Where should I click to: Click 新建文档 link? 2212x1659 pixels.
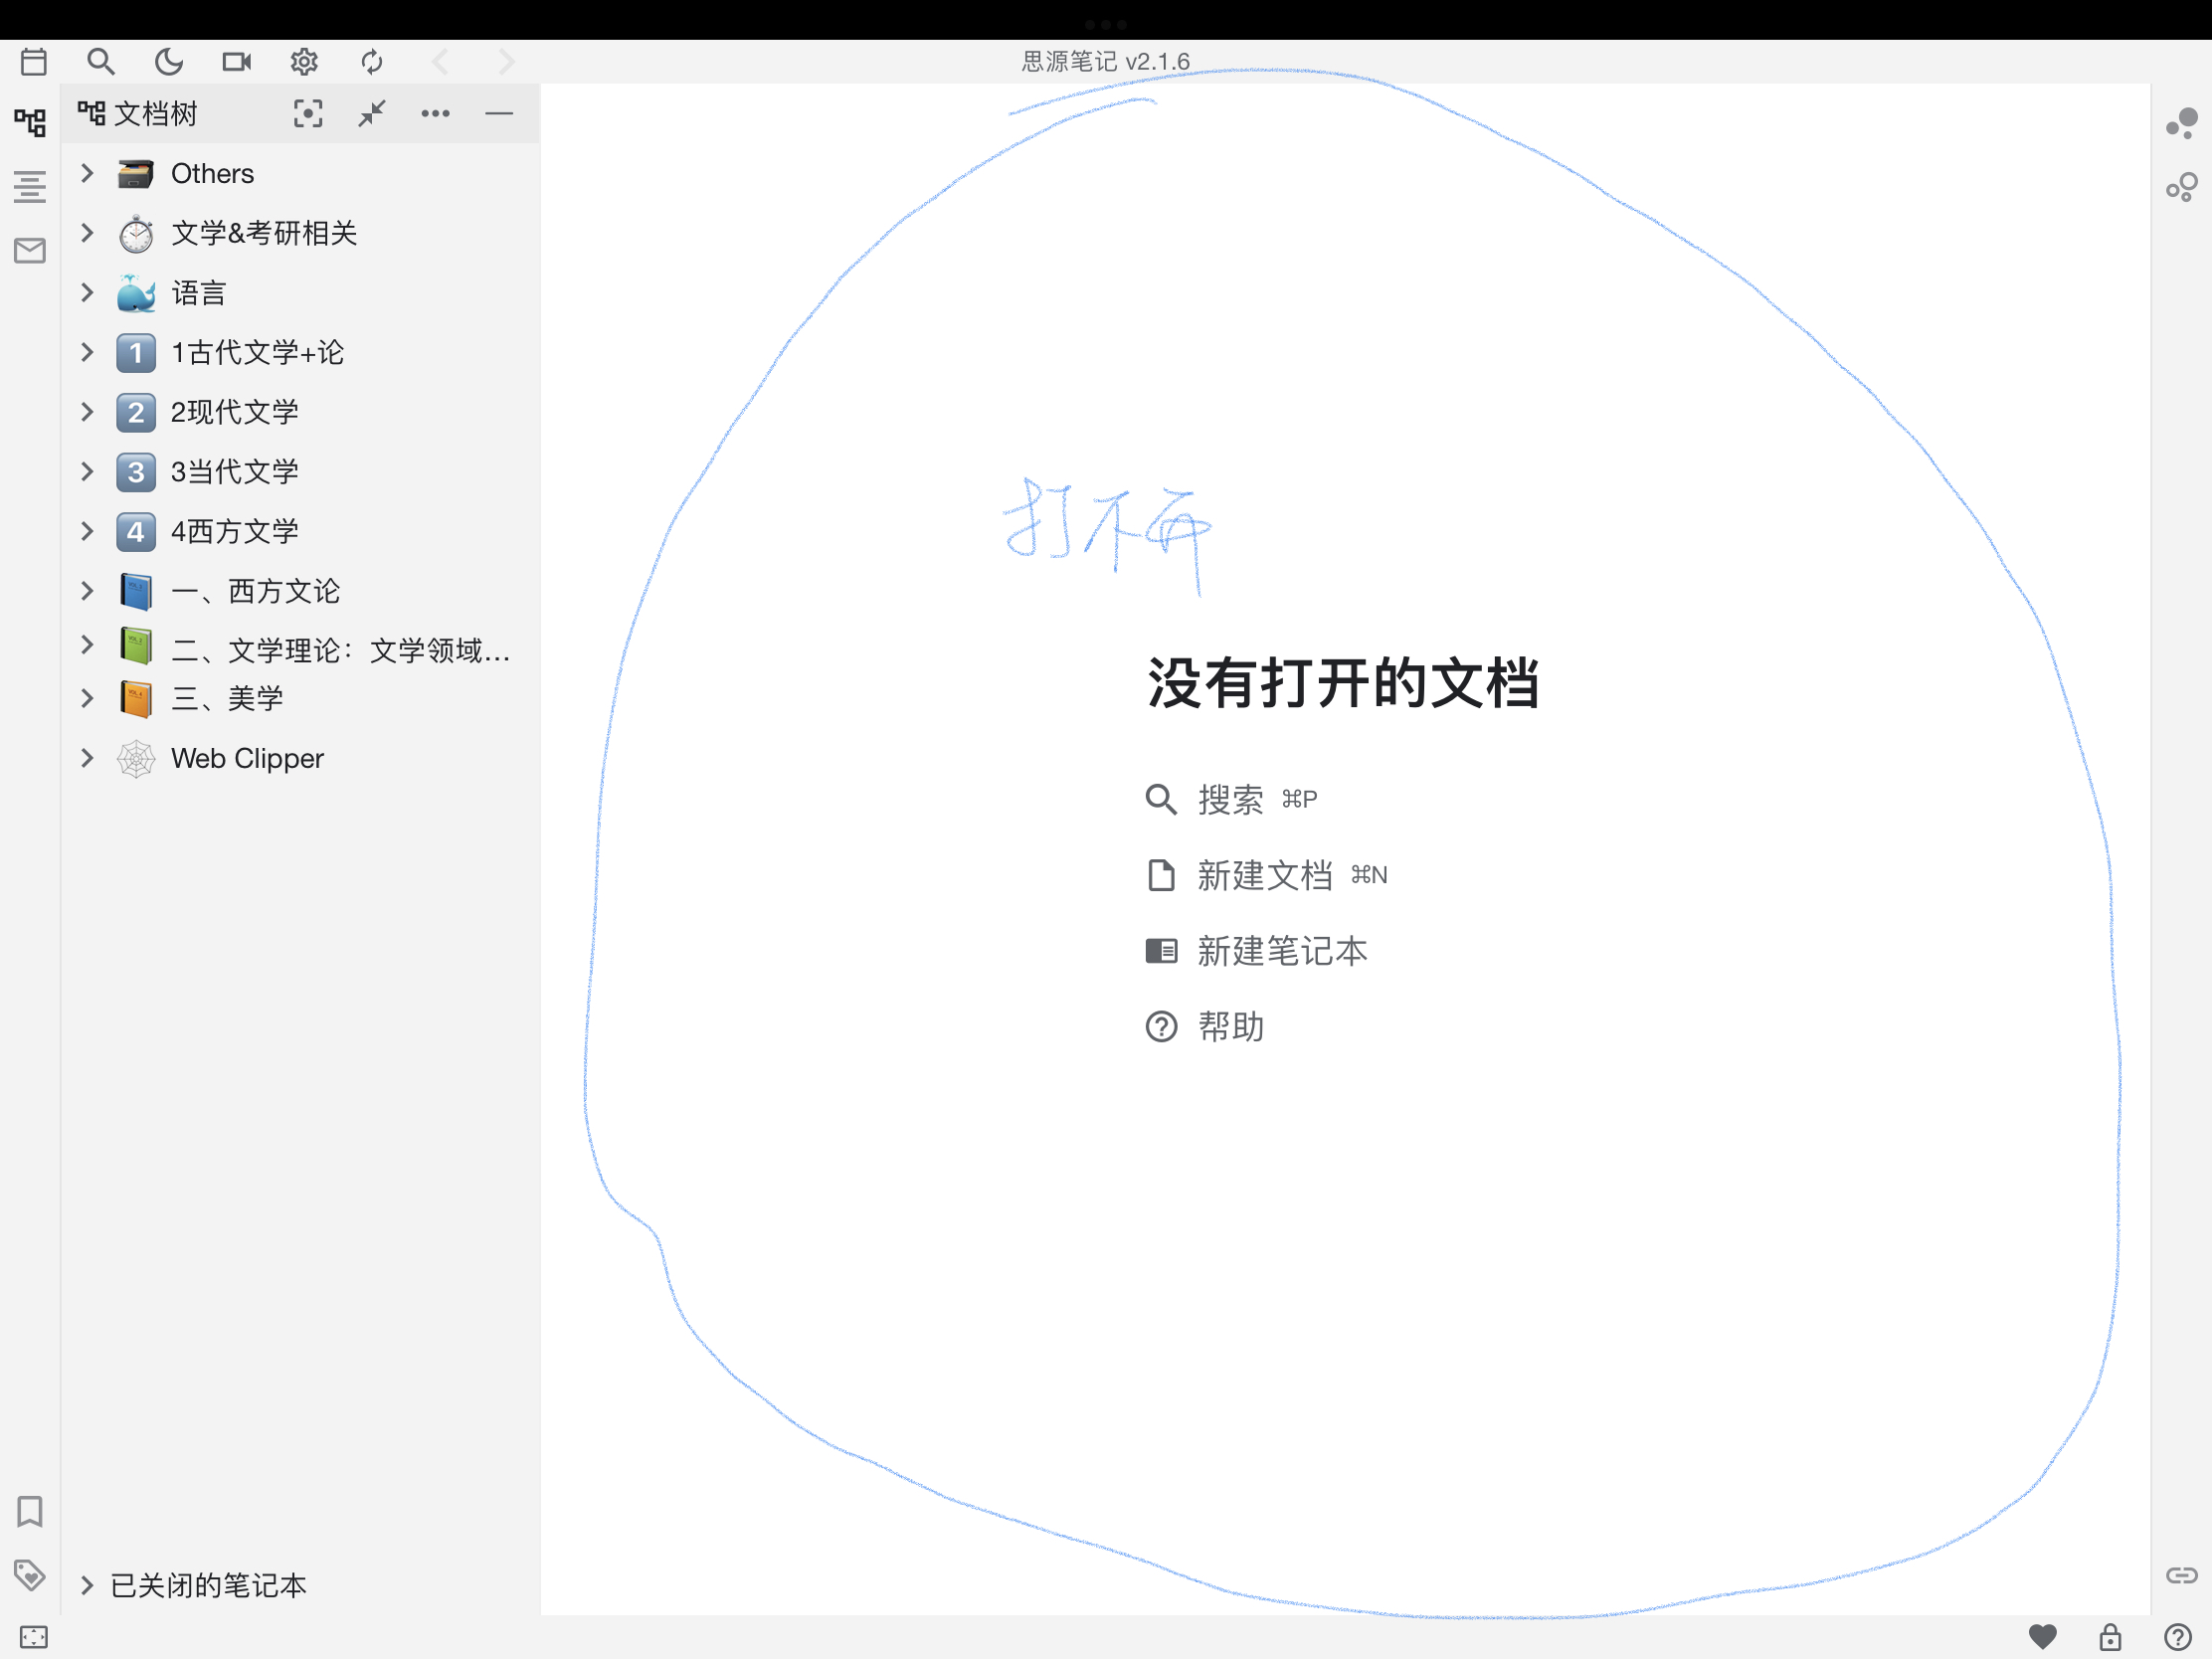tap(1264, 875)
